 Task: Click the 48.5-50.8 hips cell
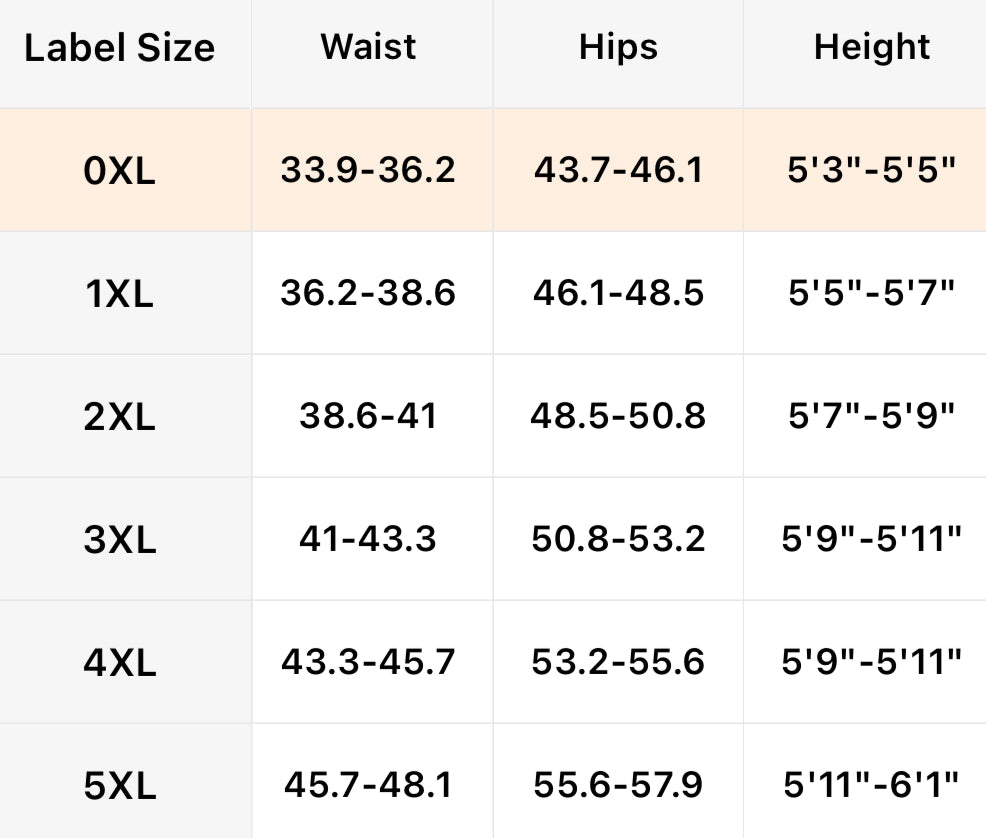618,416
